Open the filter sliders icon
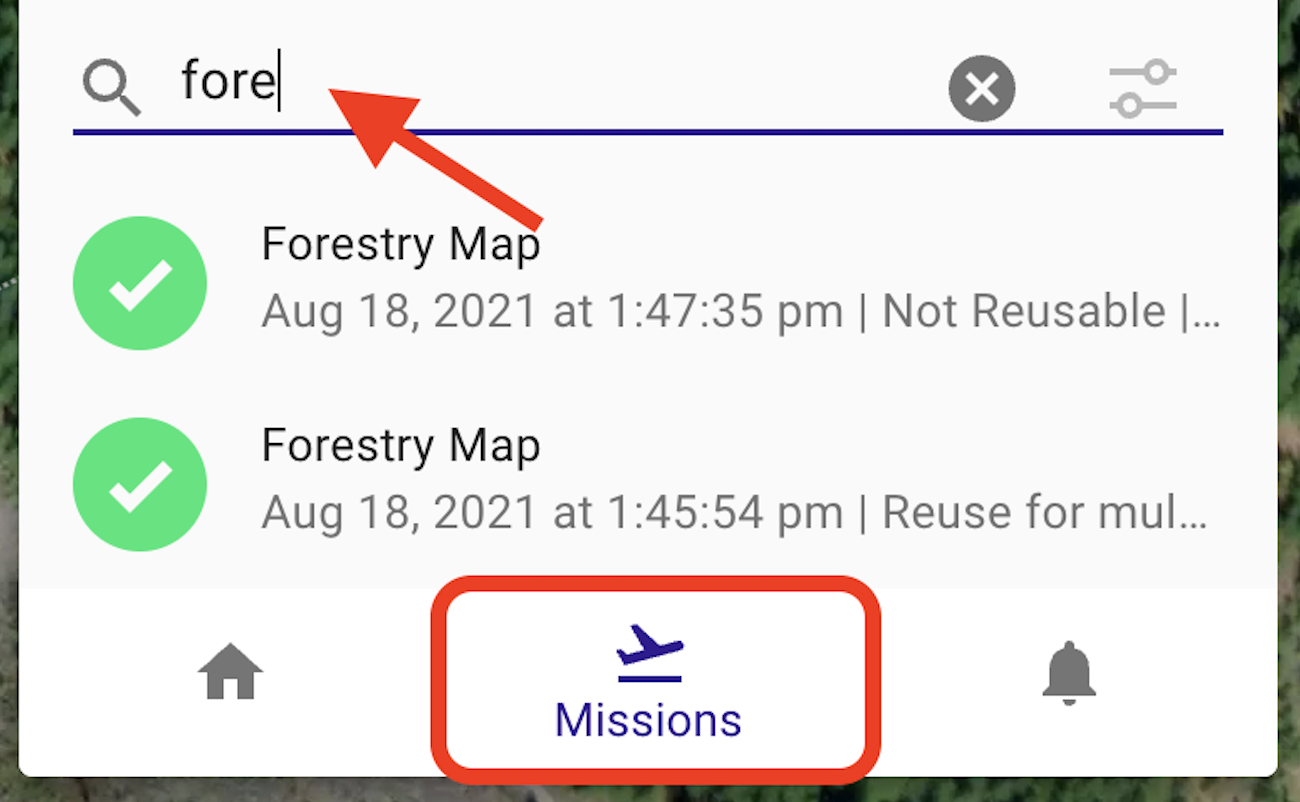Viewport: 1300px width, 802px height. click(1143, 89)
